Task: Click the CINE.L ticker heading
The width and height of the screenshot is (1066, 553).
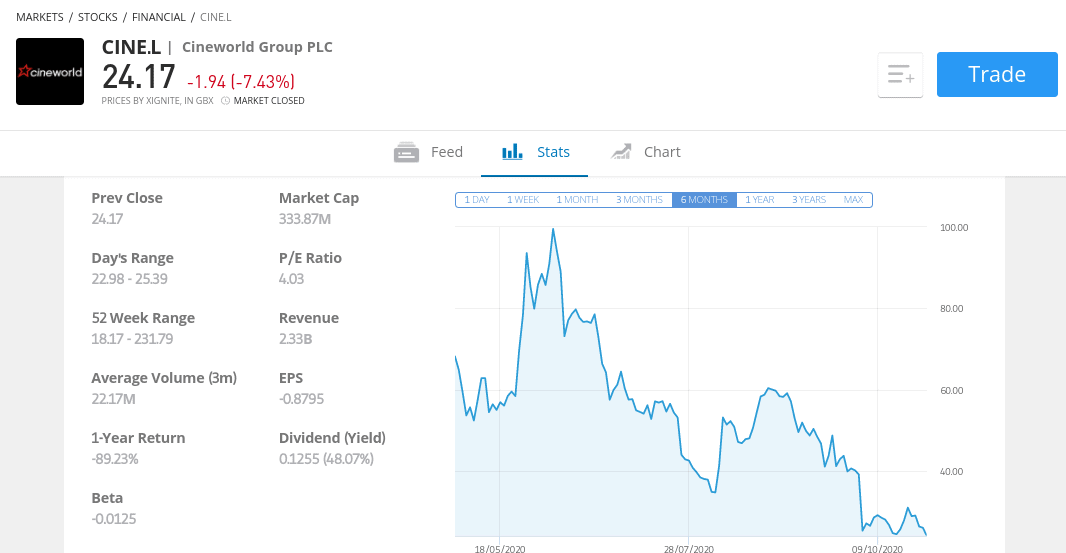Action: click(x=131, y=47)
